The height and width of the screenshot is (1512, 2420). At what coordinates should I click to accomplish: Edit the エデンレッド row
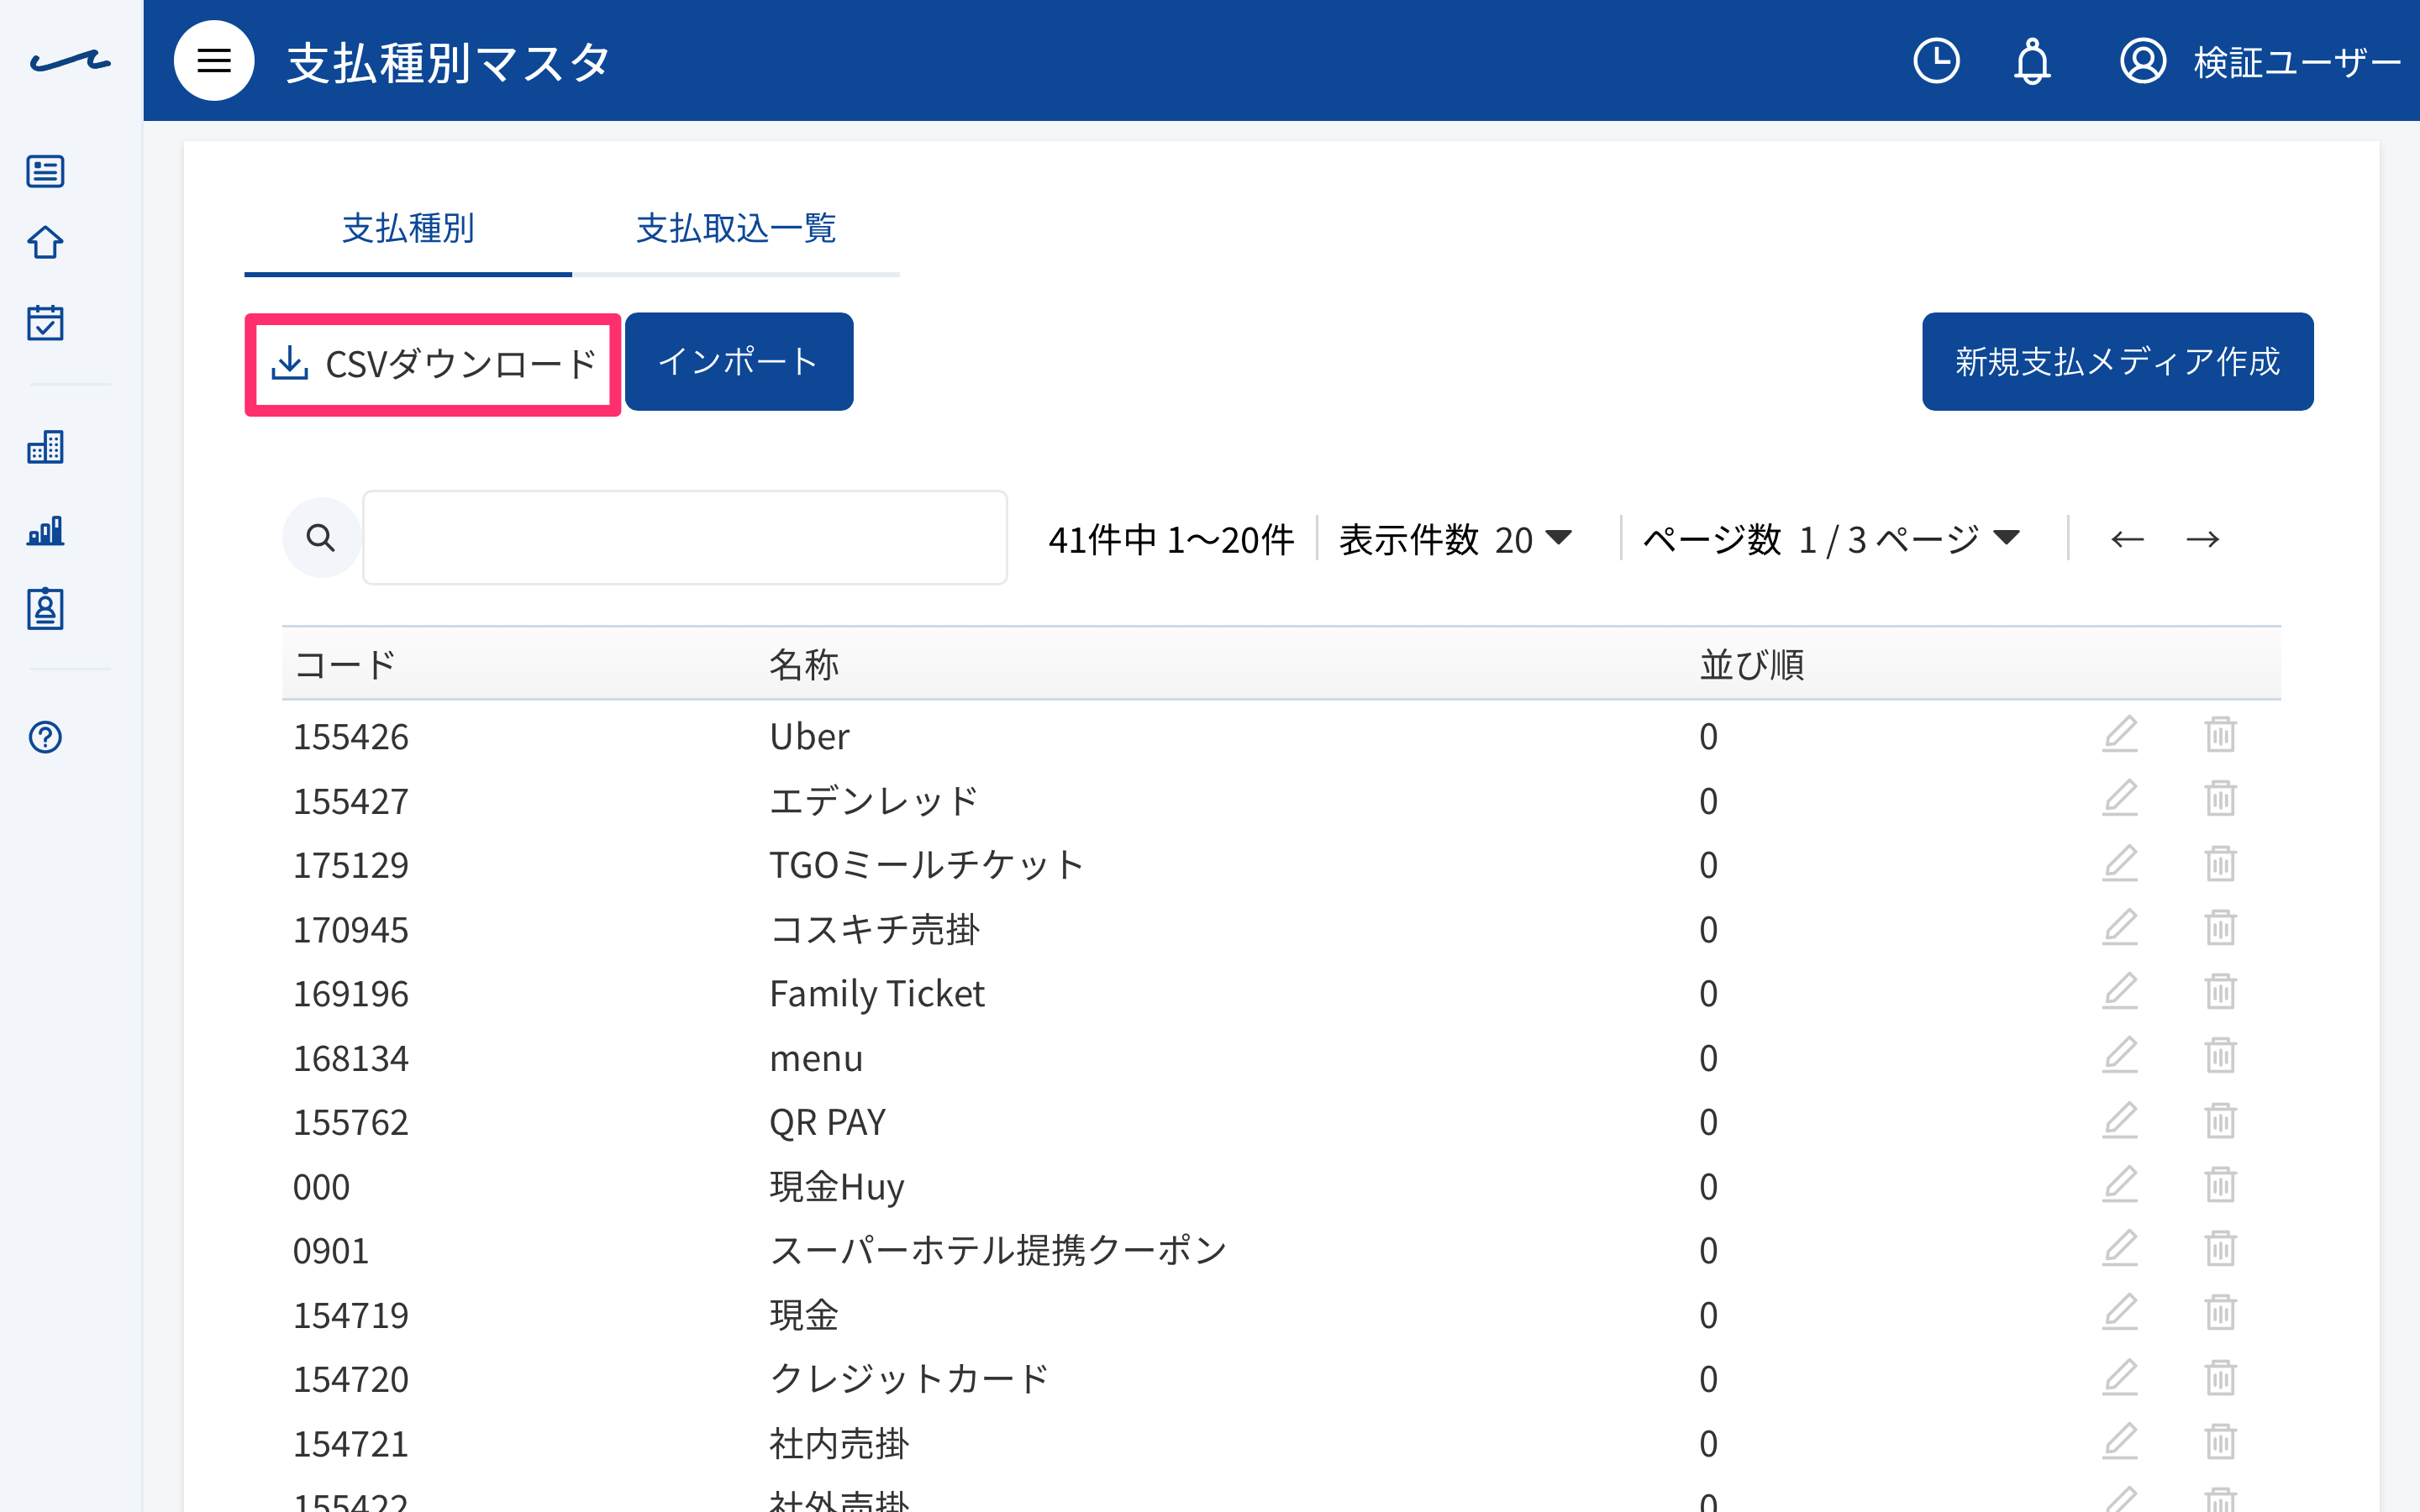tap(2120, 799)
